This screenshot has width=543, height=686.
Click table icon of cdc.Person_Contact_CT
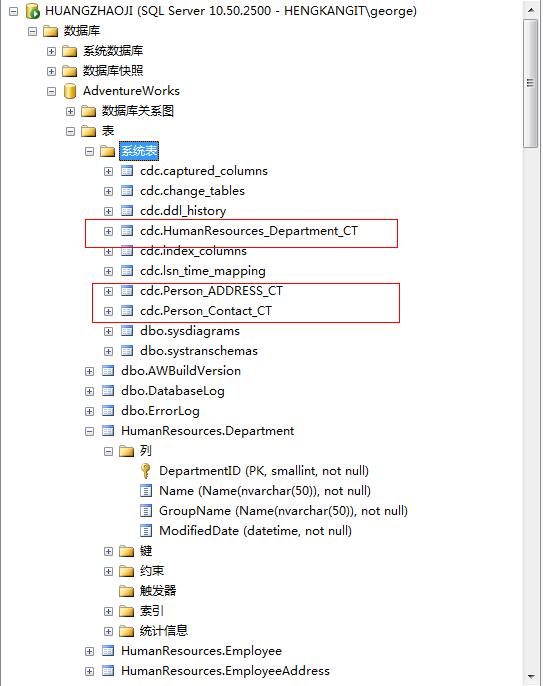pyautogui.click(x=127, y=311)
